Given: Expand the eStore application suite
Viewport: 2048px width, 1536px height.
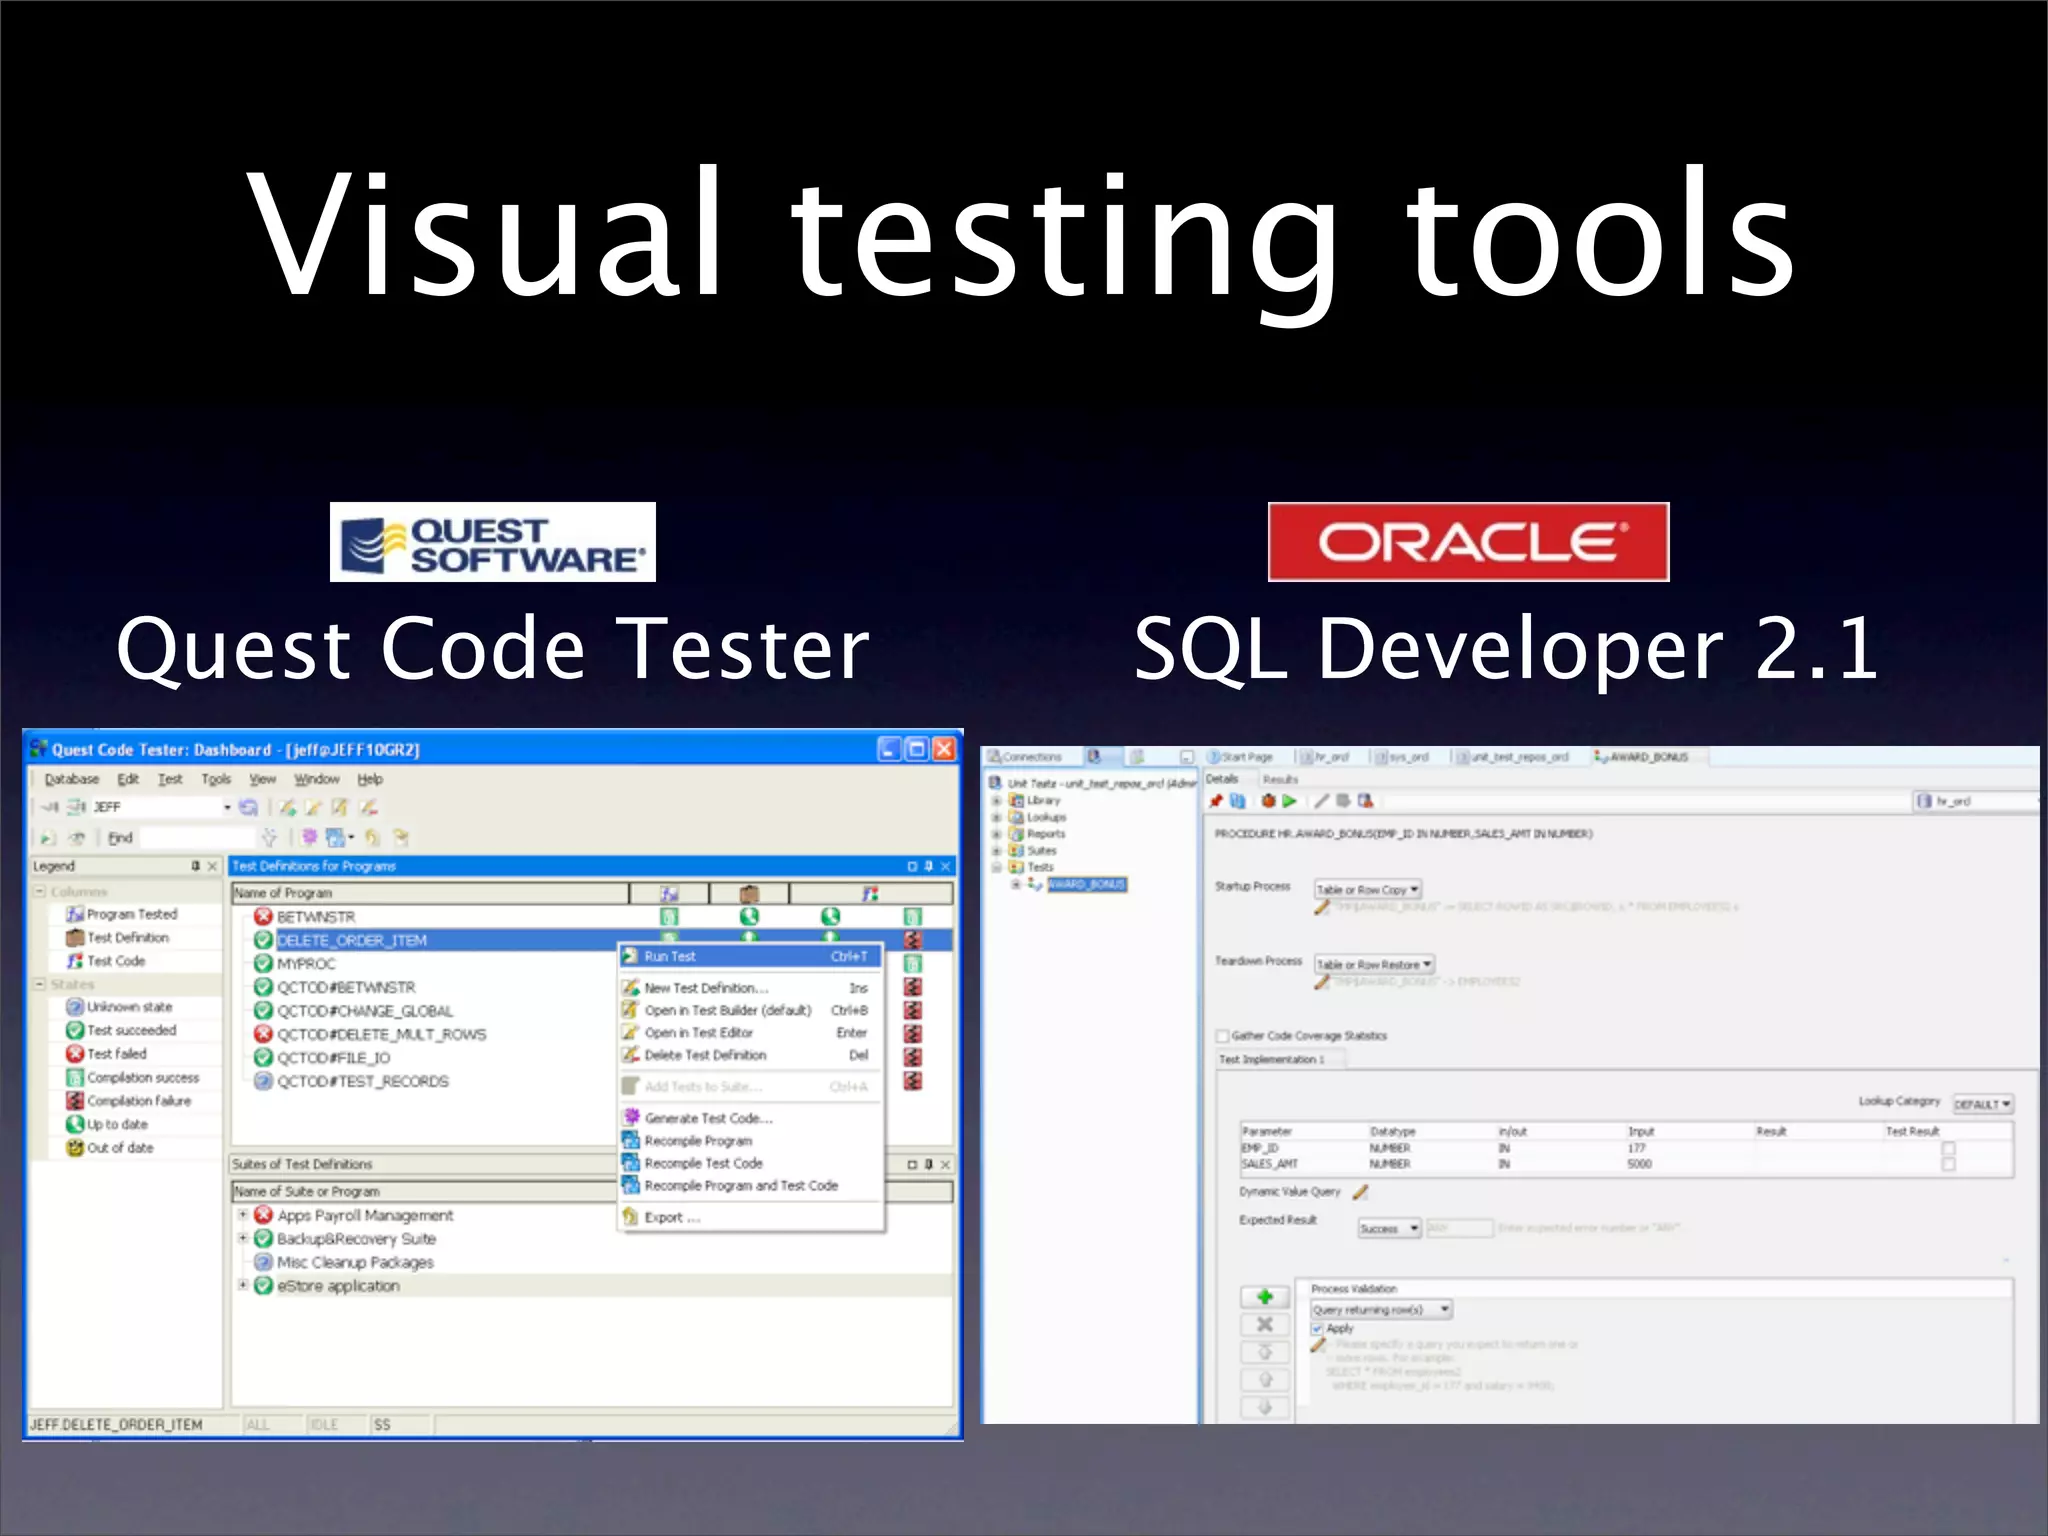Looking at the screenshot, I should pyautogui.click(x=243, y=1285).
